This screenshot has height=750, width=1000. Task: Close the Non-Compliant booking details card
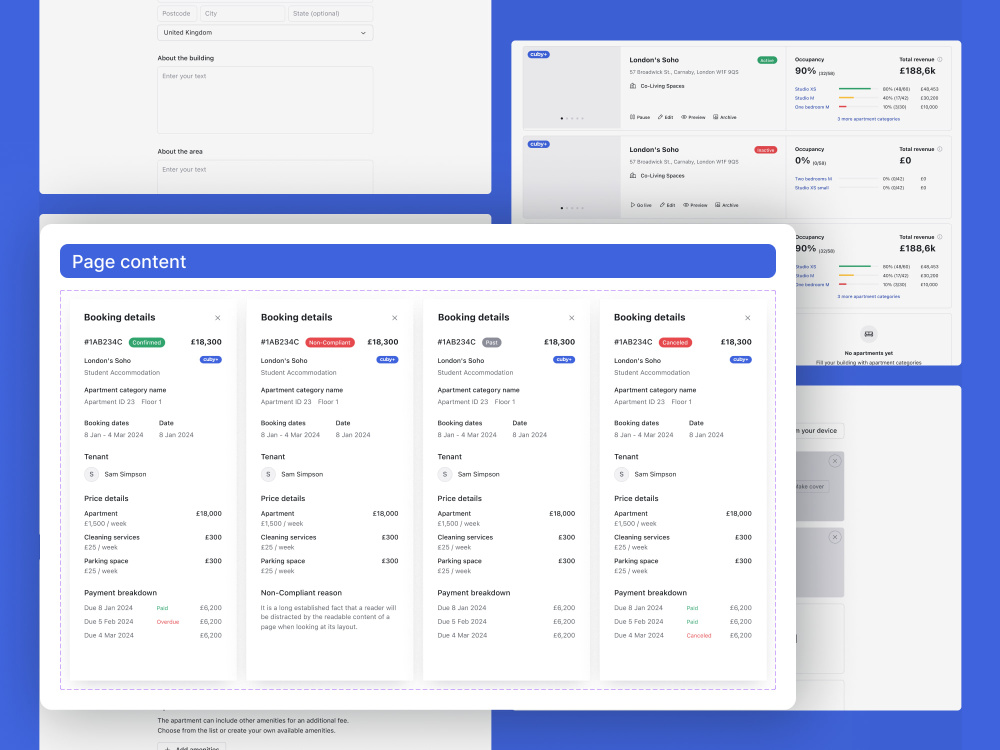coord(395,318)
